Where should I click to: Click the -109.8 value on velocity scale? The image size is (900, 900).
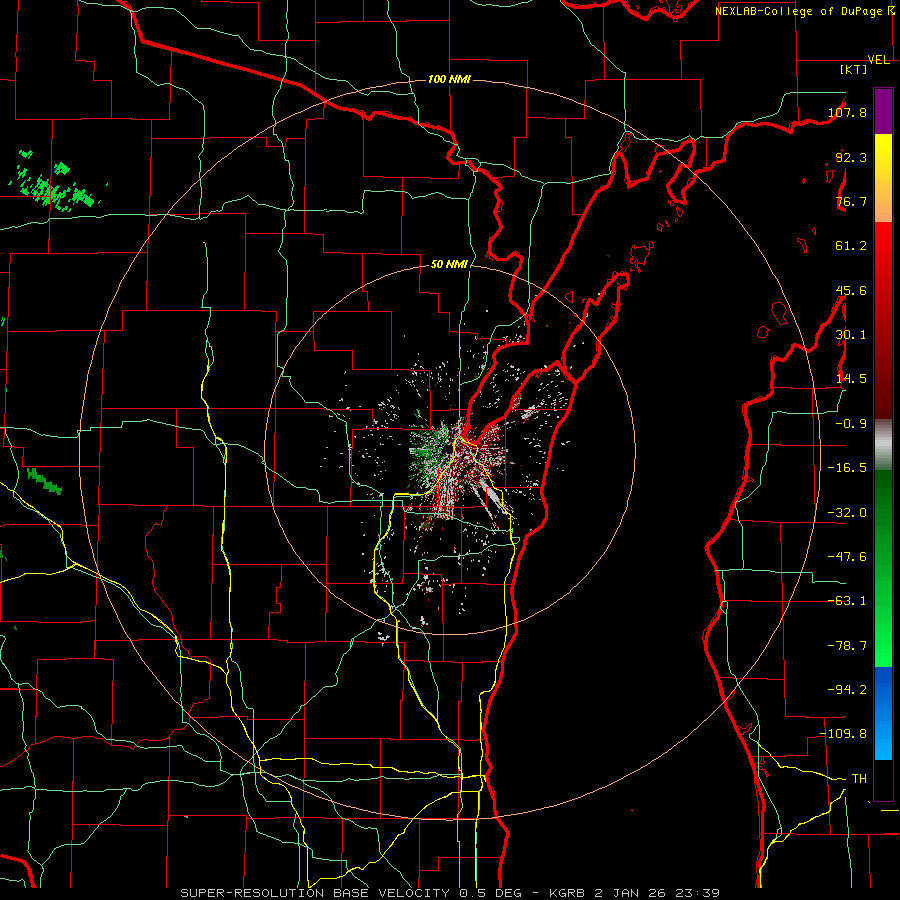point(844,734)
